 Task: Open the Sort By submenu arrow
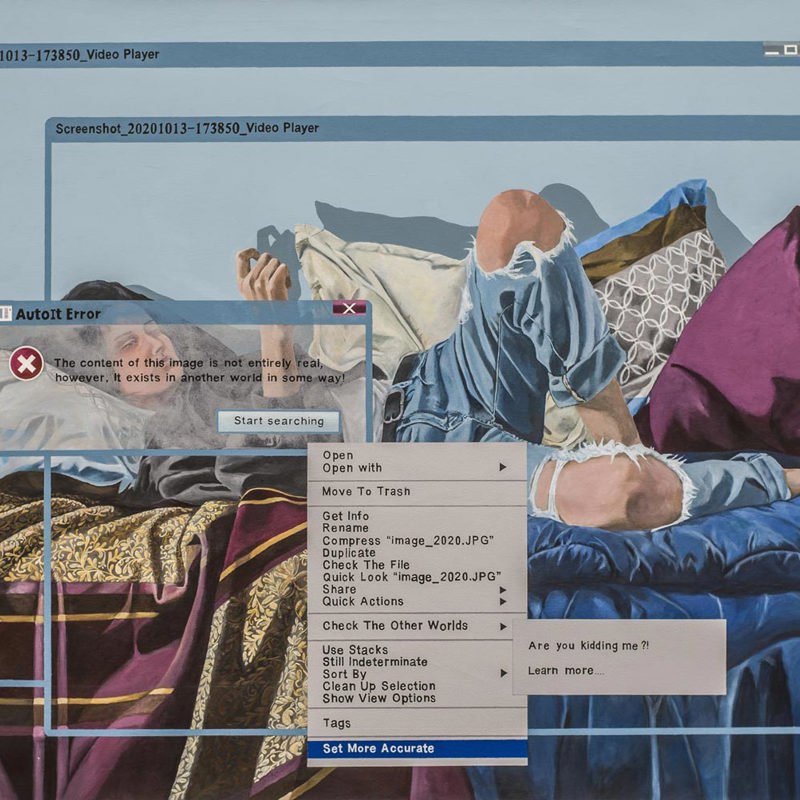click(x=503, y=674)
